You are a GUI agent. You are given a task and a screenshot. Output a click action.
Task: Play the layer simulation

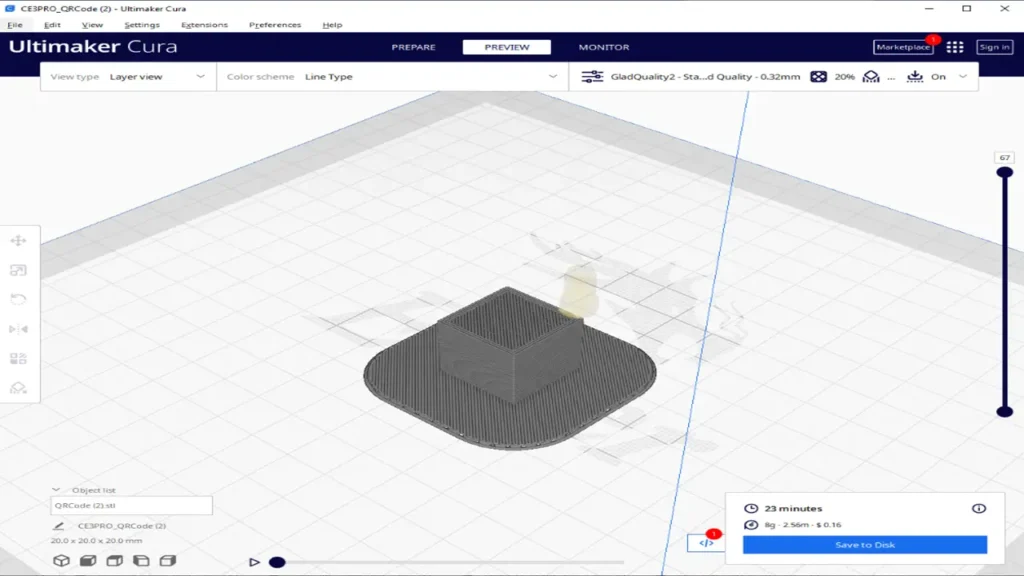tap(255, 562)
